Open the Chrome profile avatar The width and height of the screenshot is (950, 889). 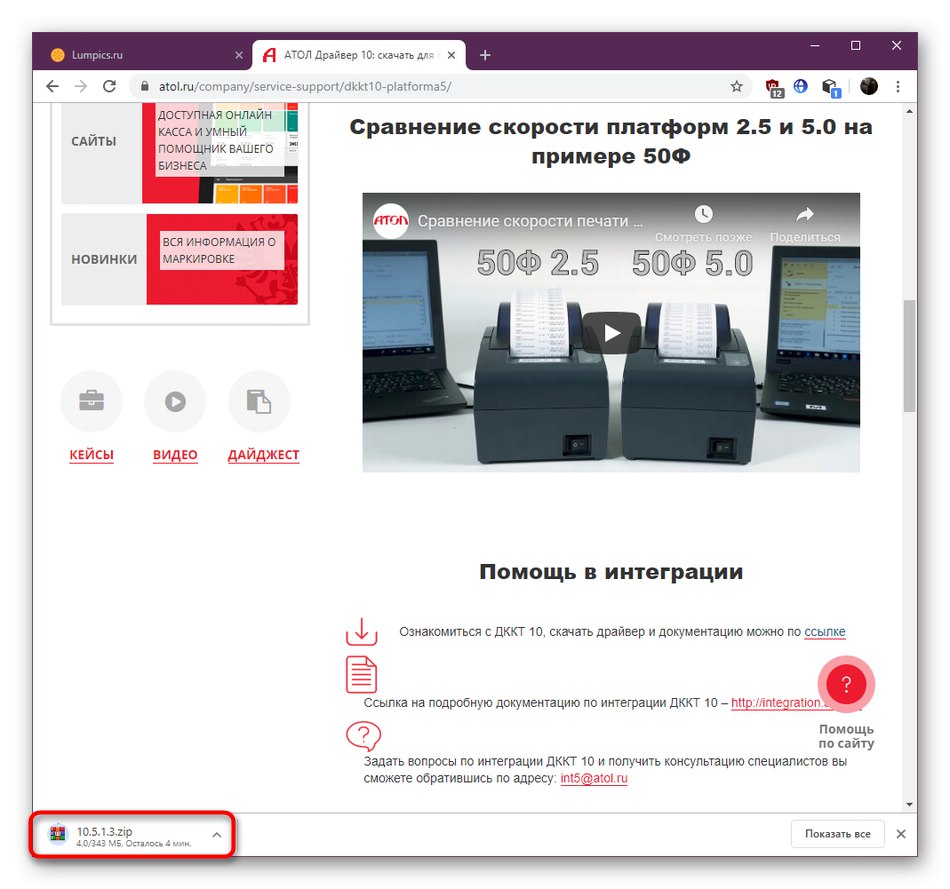(x=868, y=86)
